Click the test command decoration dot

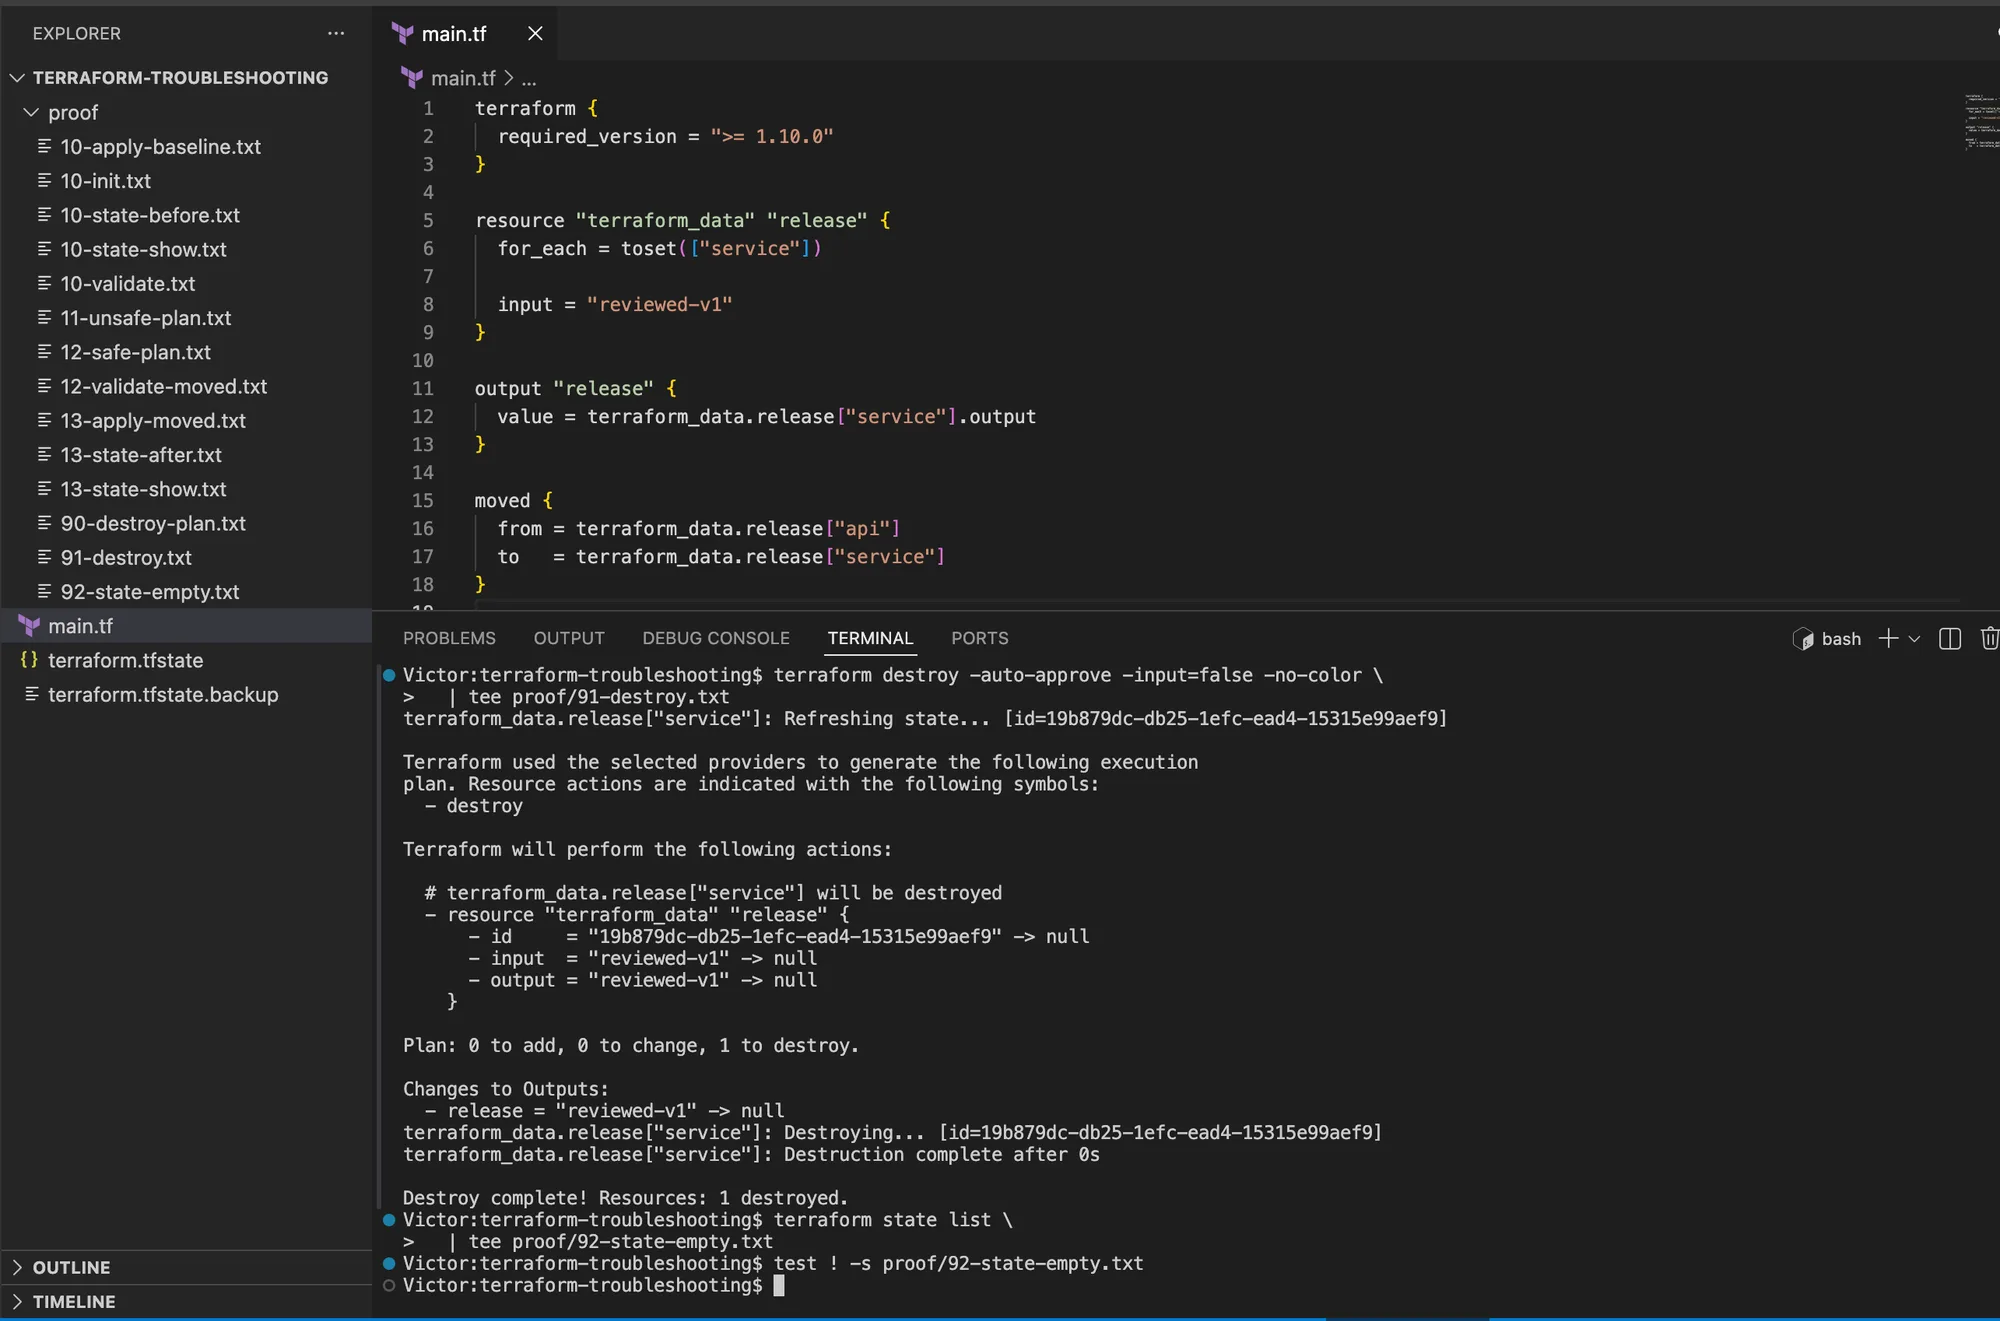(x=389, y=1263)
